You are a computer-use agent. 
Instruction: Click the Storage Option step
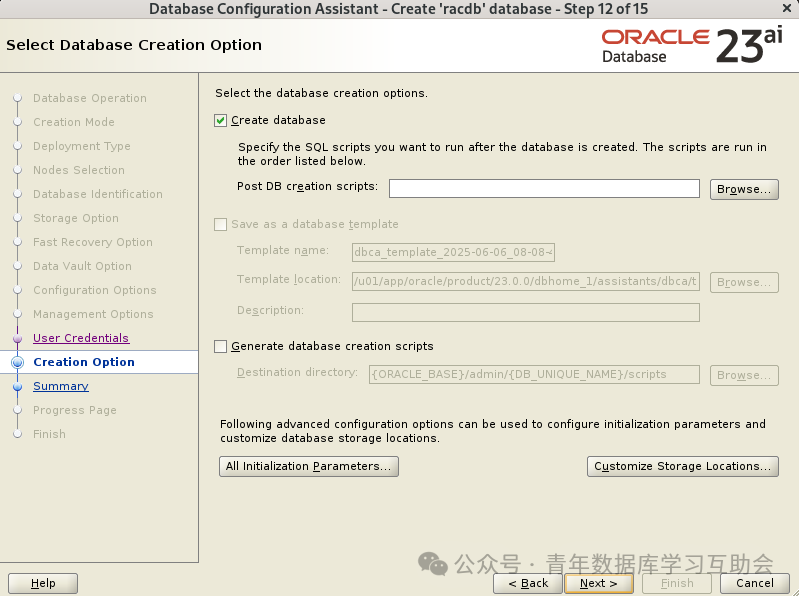[76, 218]
